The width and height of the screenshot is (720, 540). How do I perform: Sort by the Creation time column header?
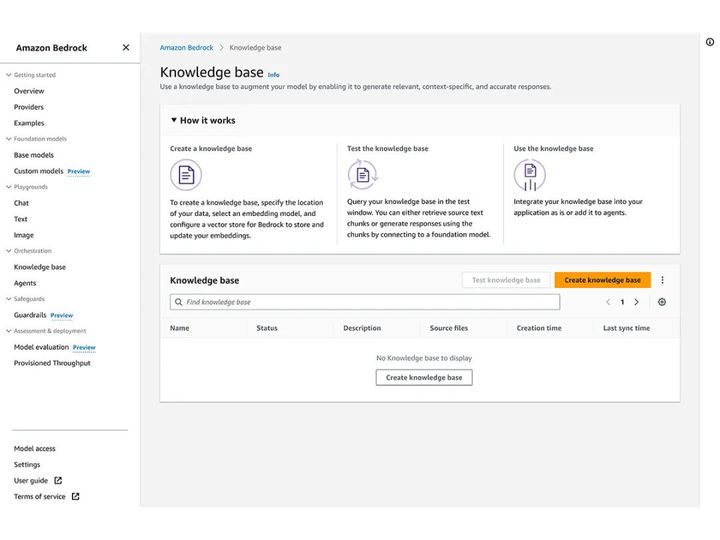(x=539, y=328)
